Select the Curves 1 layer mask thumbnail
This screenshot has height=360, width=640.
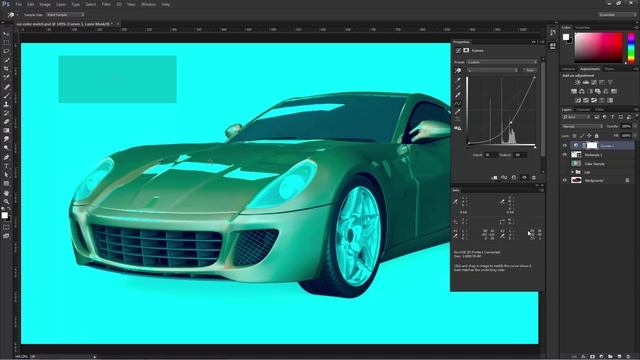point(592,146)
